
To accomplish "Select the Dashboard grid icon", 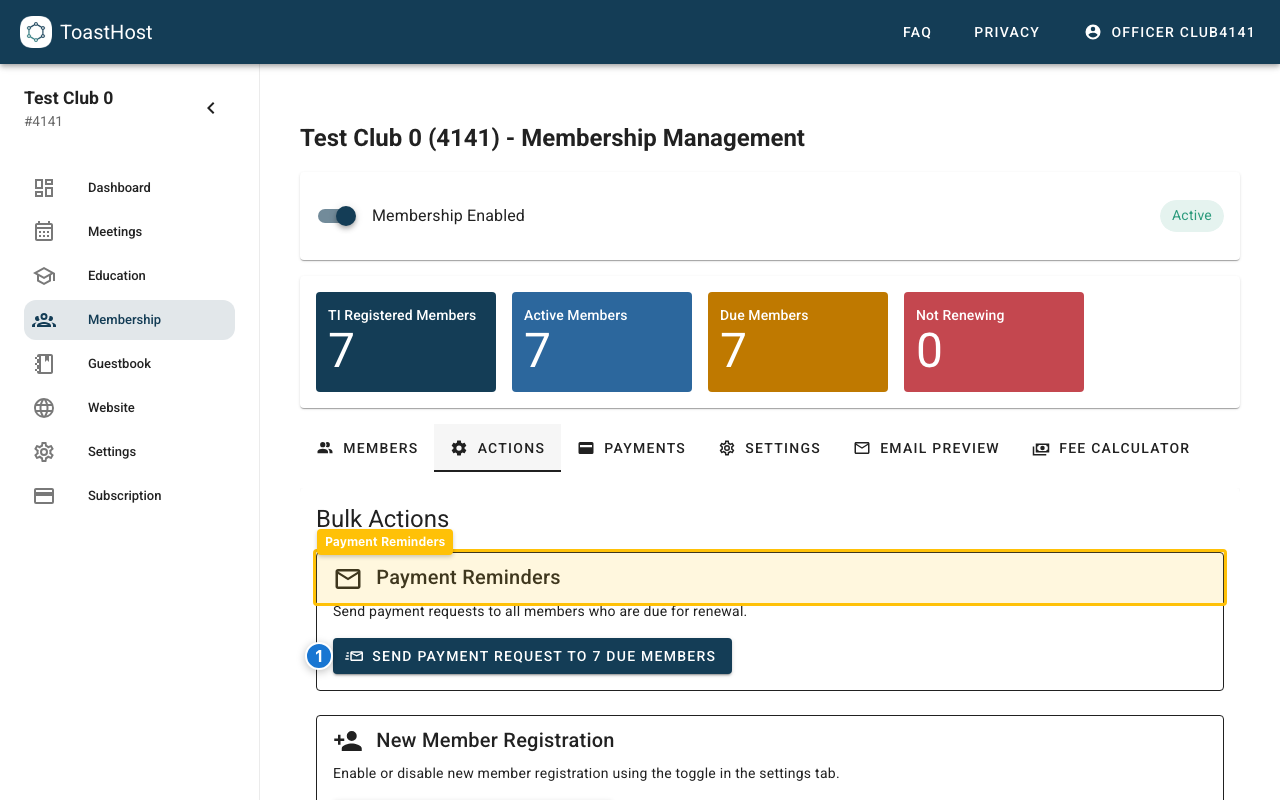I will pyautogui.click(x=44, y=187).
